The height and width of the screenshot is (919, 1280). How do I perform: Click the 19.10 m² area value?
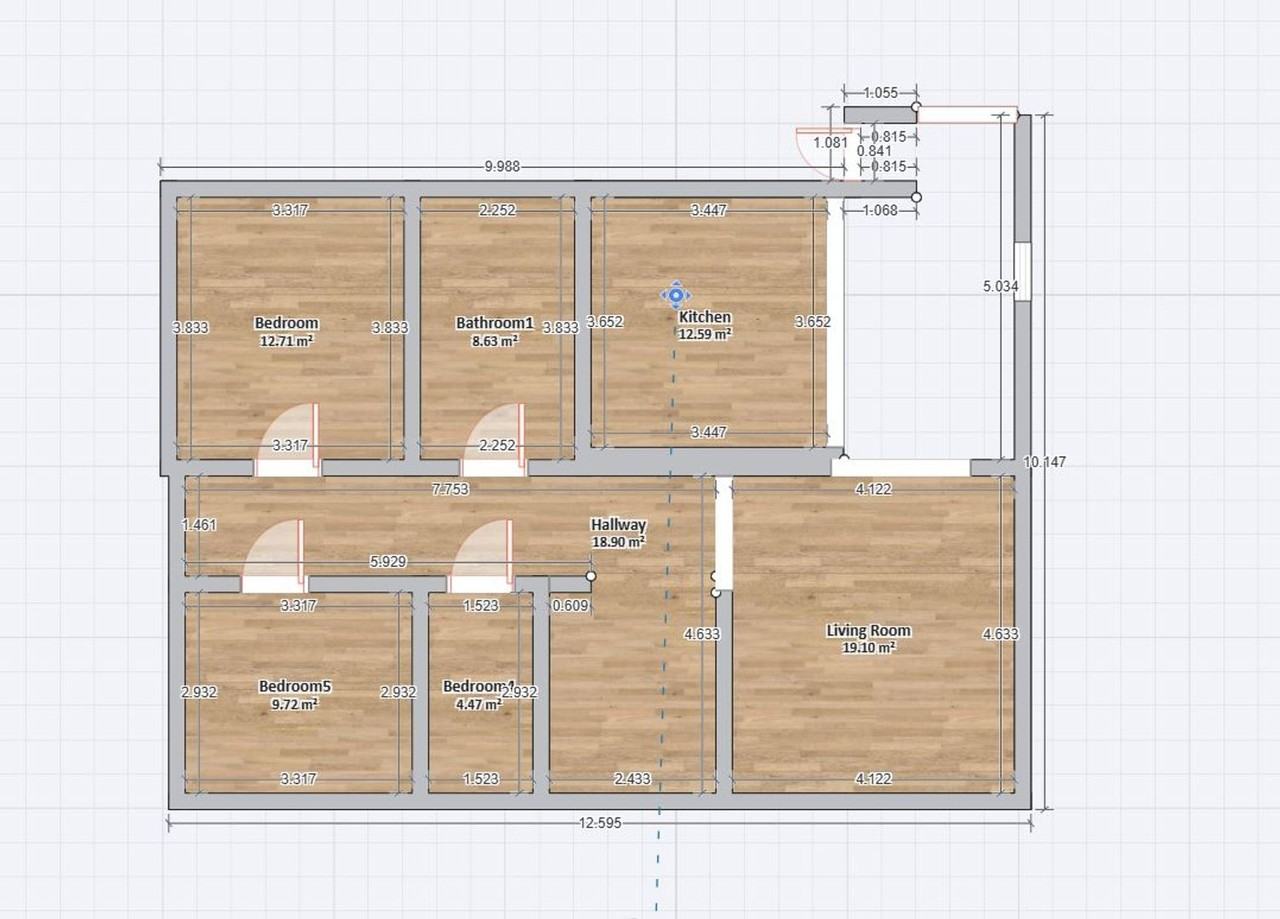(x=868, y=647)
